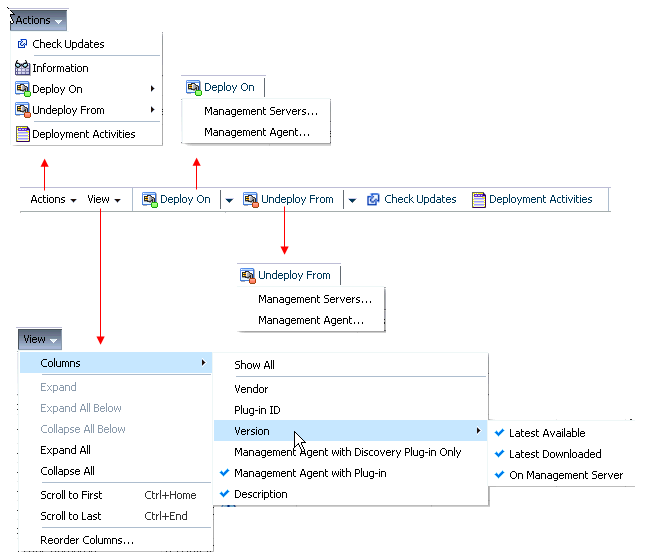Open Reorder Columns... from the View menu

pos(87,540)
